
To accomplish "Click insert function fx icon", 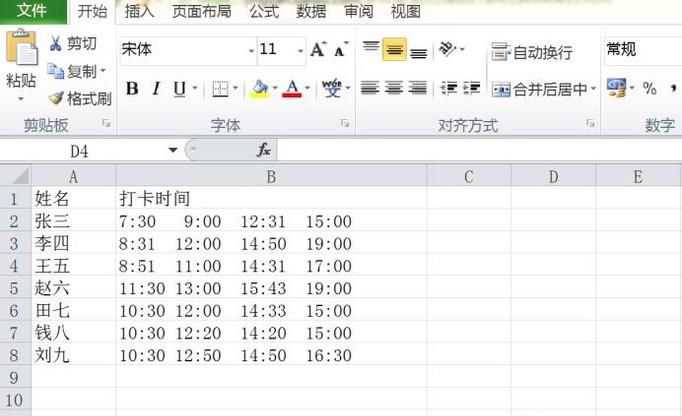I will (x=264, y=150).
